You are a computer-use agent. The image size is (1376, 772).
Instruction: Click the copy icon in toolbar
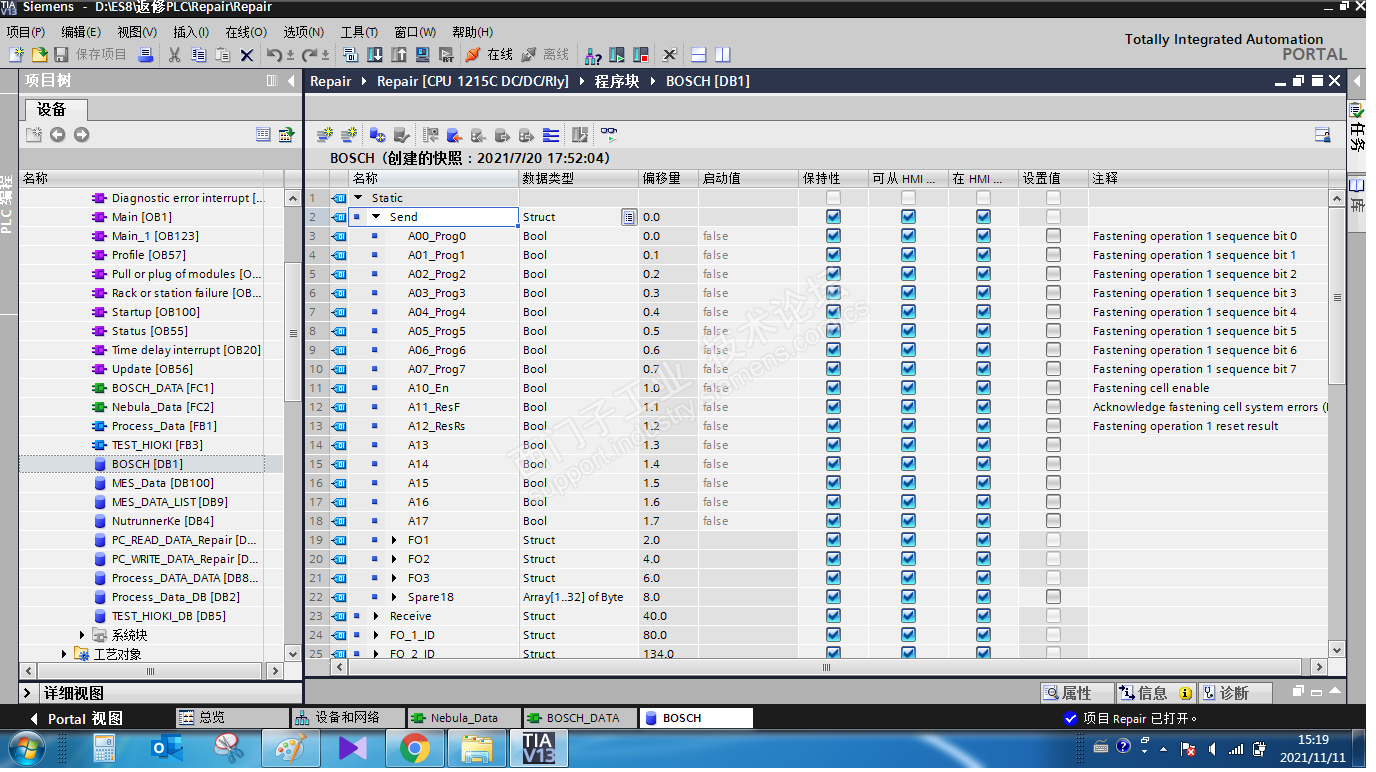point(198,54)
